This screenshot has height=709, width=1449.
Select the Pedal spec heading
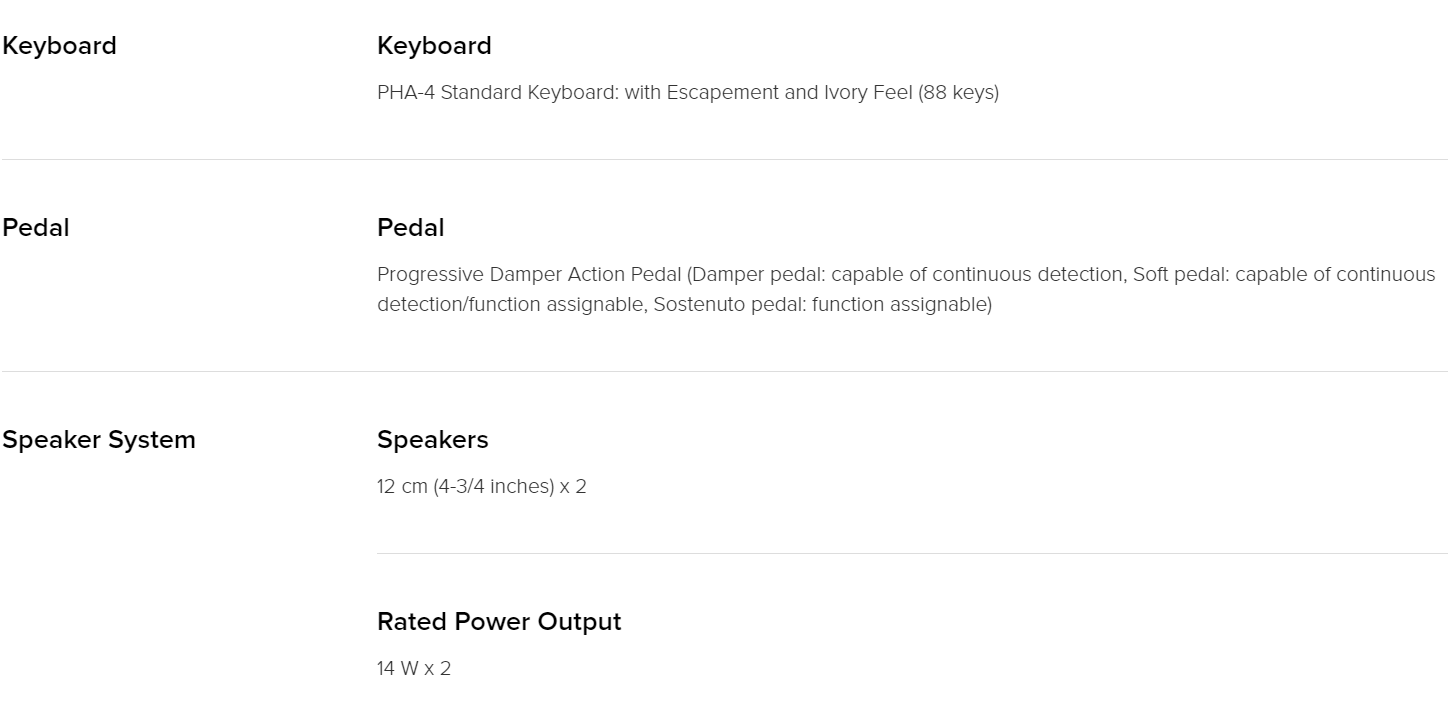410,228
